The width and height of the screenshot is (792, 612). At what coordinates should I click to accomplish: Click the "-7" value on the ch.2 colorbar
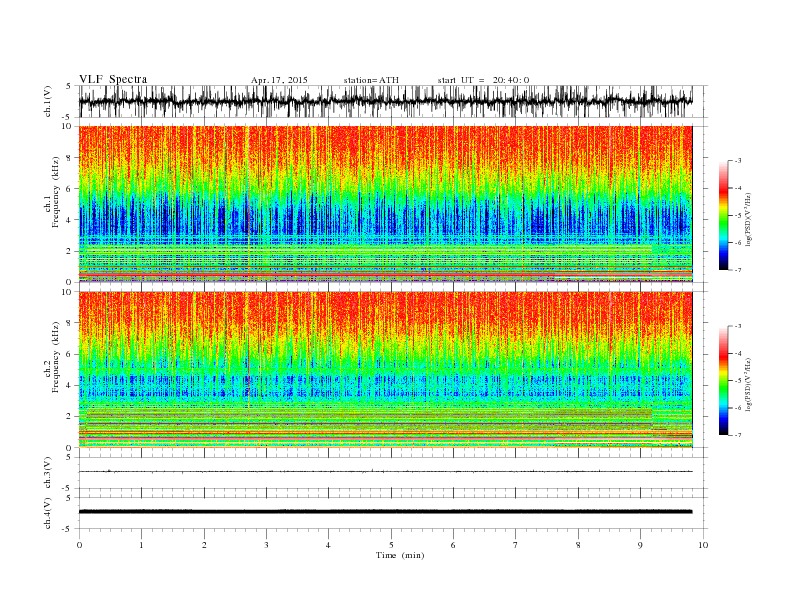click(x=738, y=435)
